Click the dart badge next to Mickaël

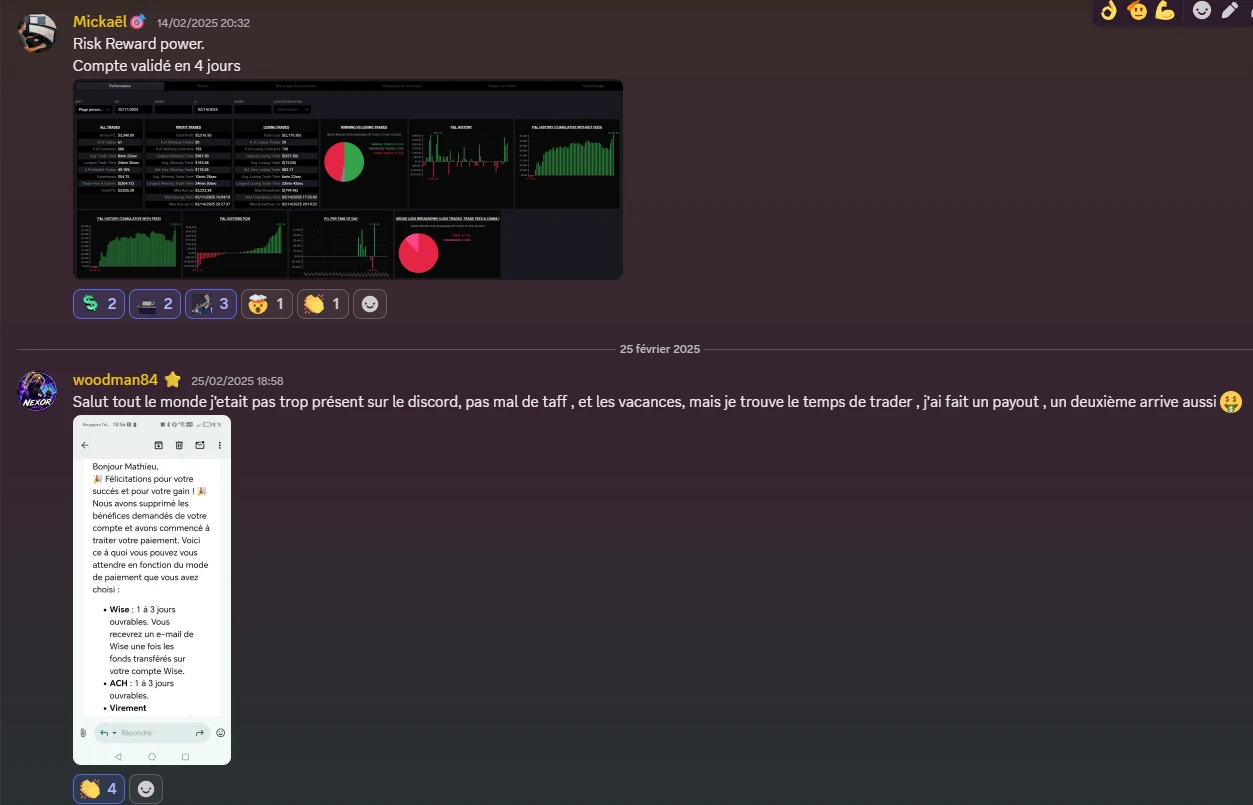tap(138, 21)
